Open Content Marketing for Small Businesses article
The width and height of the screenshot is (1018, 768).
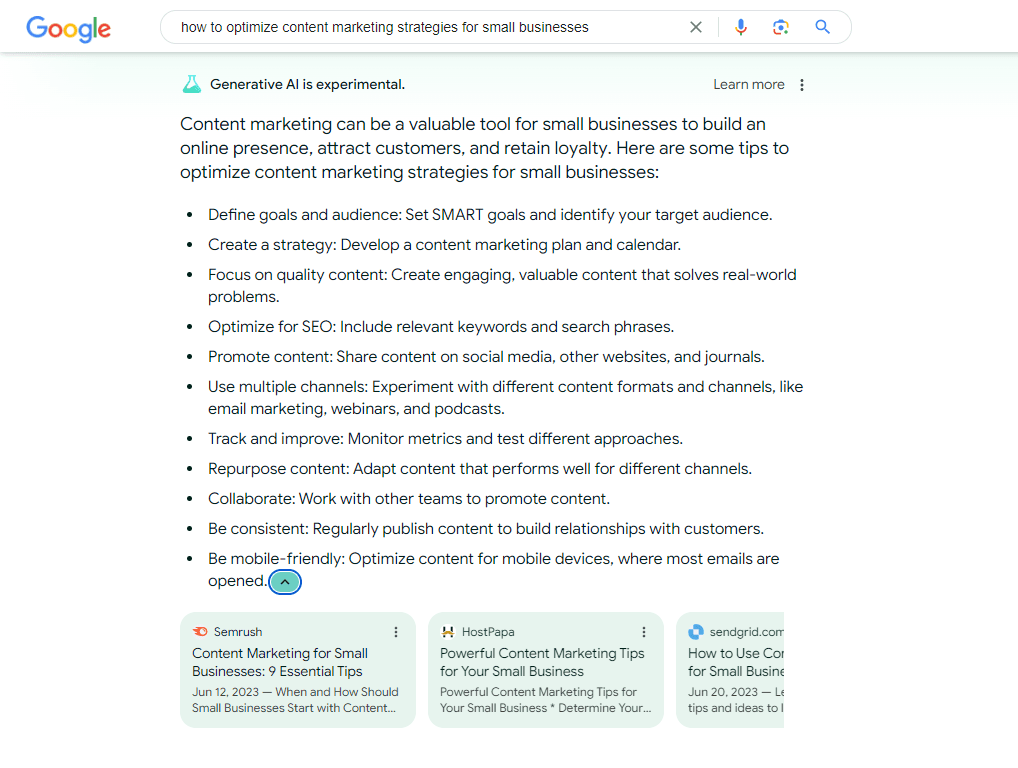click(x=280, y=662)
